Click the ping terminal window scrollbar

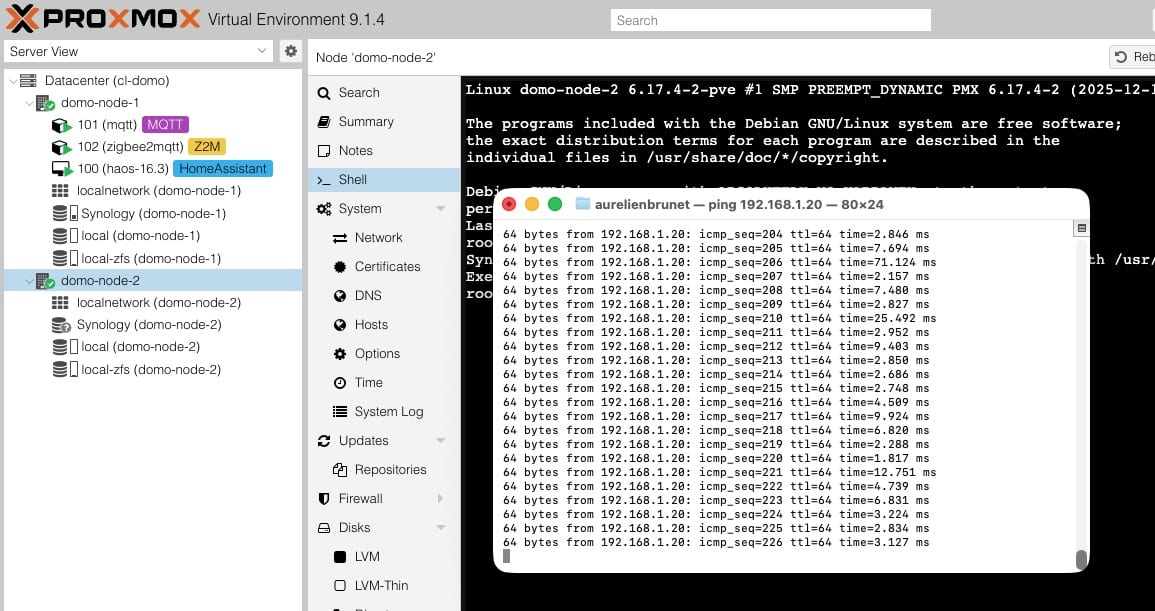coord(1081,559)
